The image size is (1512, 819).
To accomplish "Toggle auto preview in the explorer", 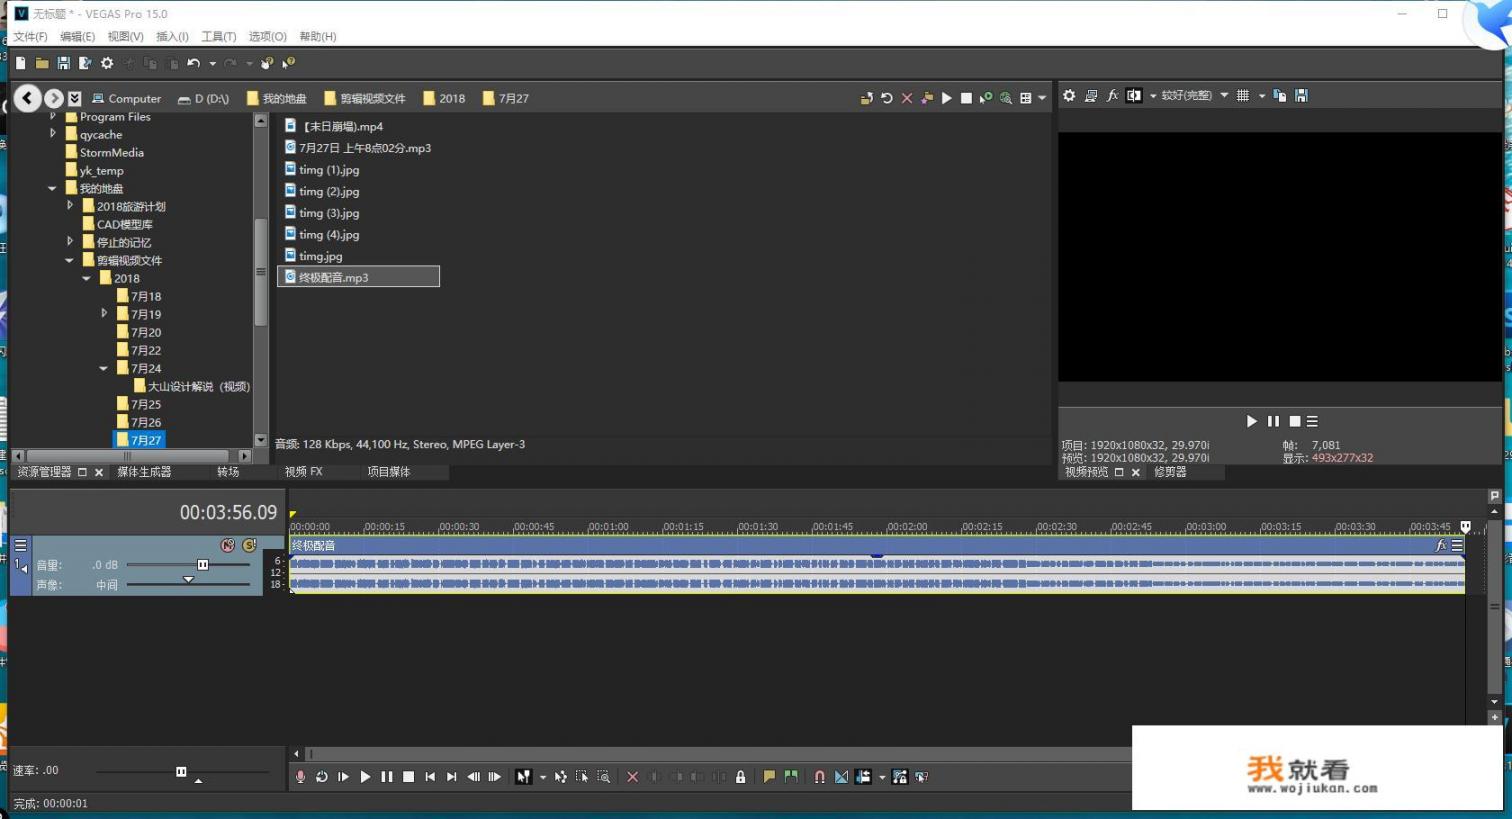I will (986, 98).
